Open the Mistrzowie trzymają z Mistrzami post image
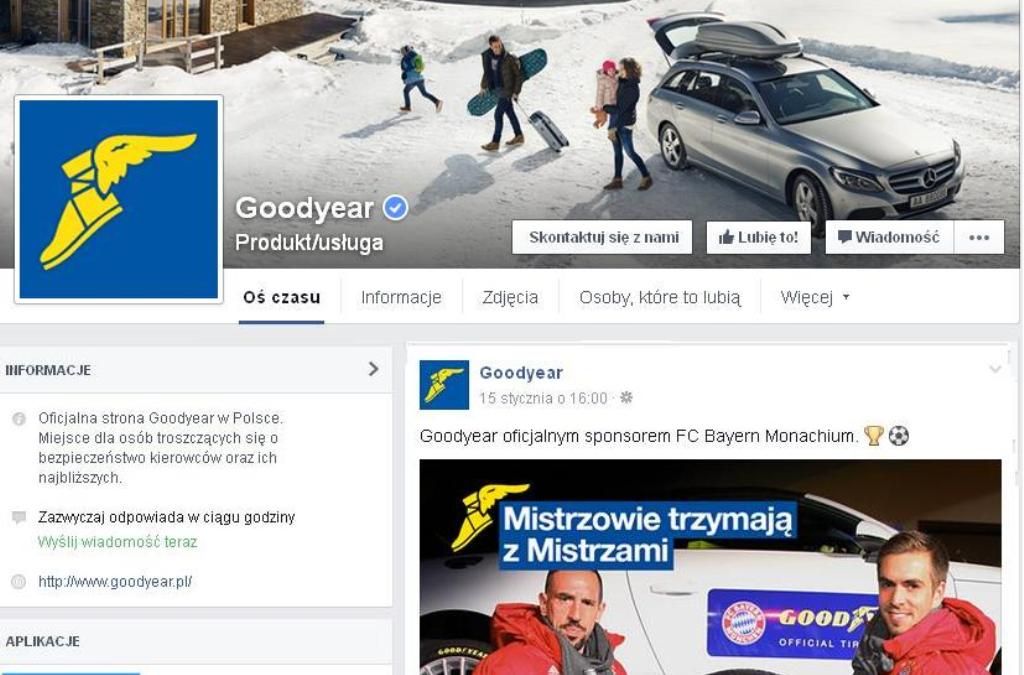This screenshot has width=1024, height=675. click(710, 567)
